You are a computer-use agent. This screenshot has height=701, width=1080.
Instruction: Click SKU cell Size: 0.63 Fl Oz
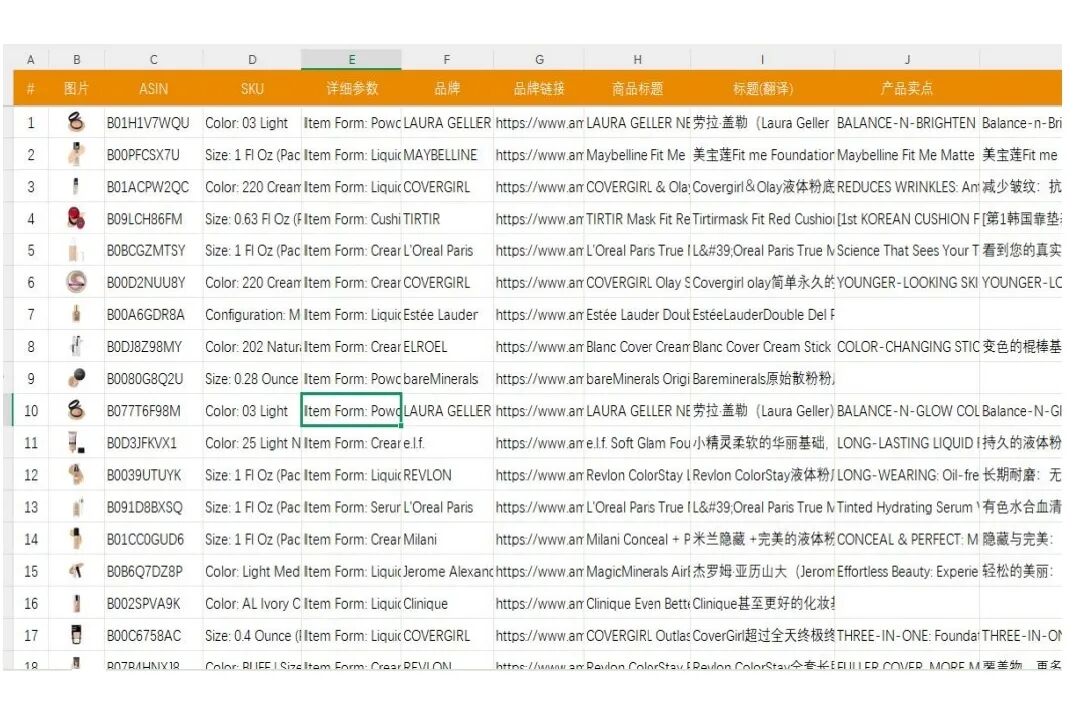click(x=252, y=219)
